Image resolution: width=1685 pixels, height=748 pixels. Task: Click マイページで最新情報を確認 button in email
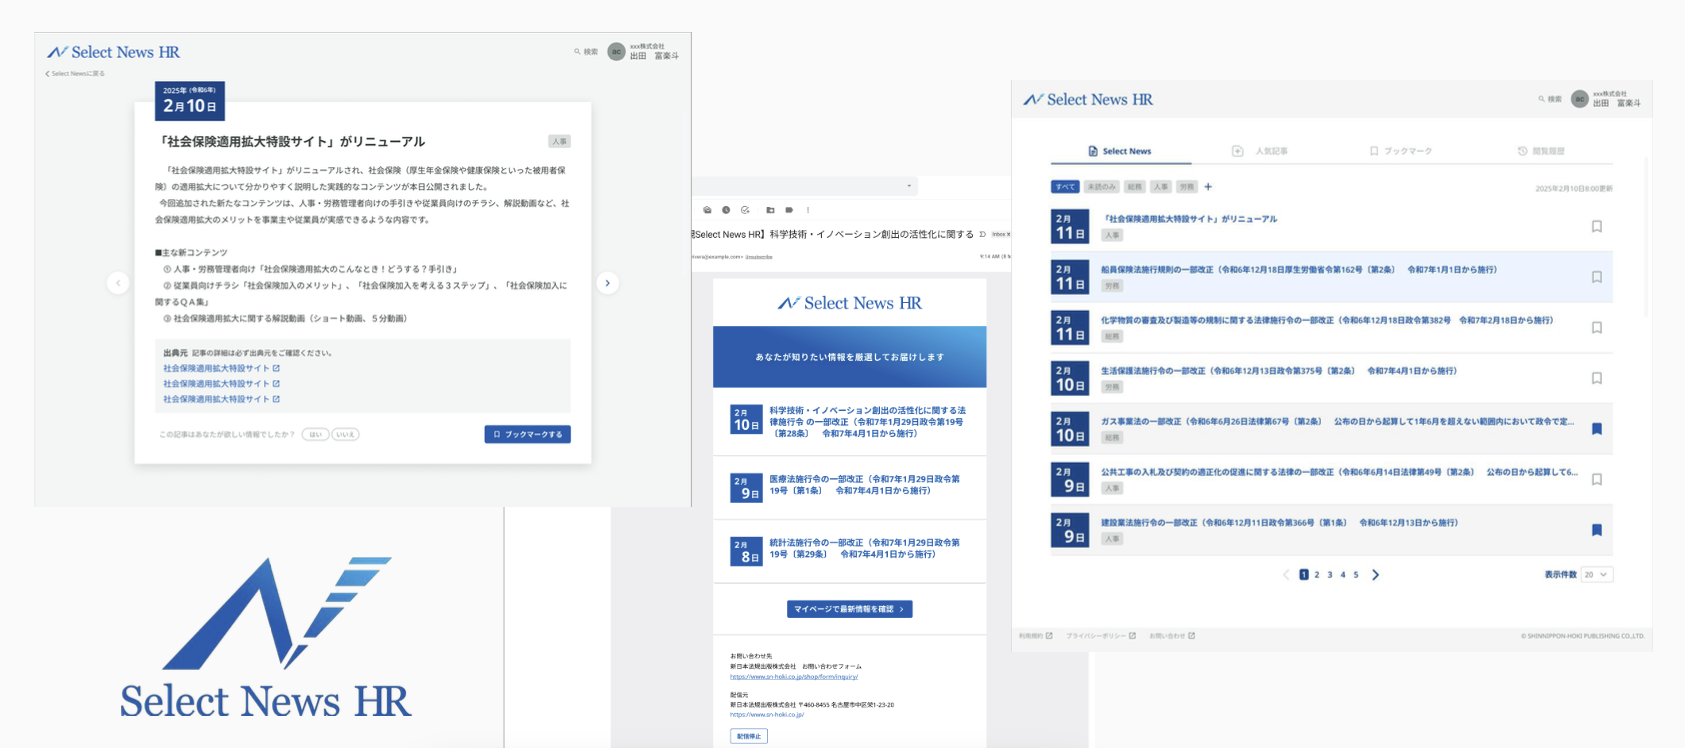(849, 609)
